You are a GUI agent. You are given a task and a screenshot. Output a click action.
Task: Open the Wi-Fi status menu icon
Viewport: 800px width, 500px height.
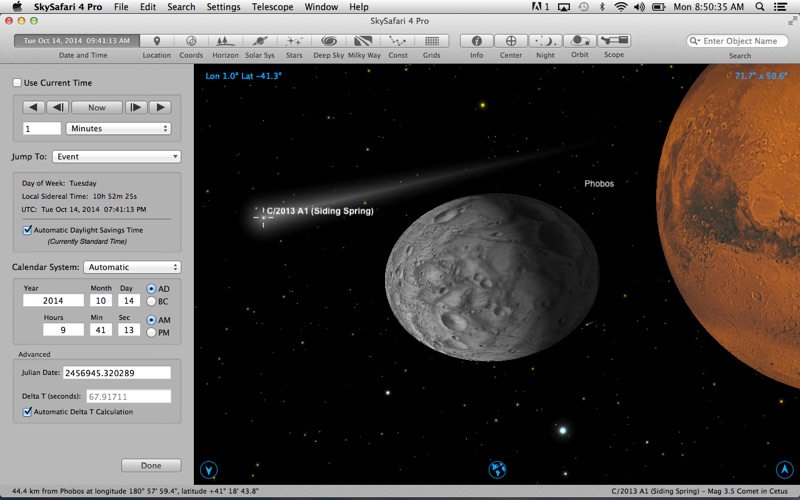[x=621, y=7]
